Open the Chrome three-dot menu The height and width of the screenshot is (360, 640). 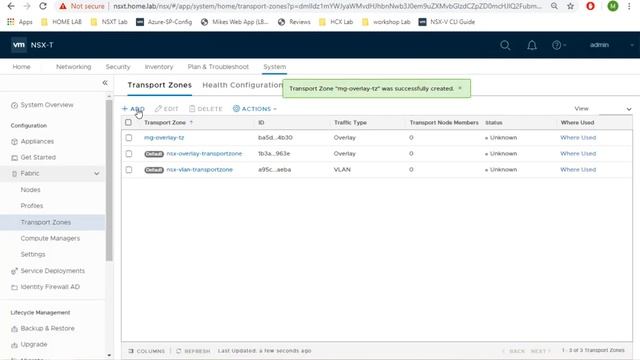pos(629,6)
